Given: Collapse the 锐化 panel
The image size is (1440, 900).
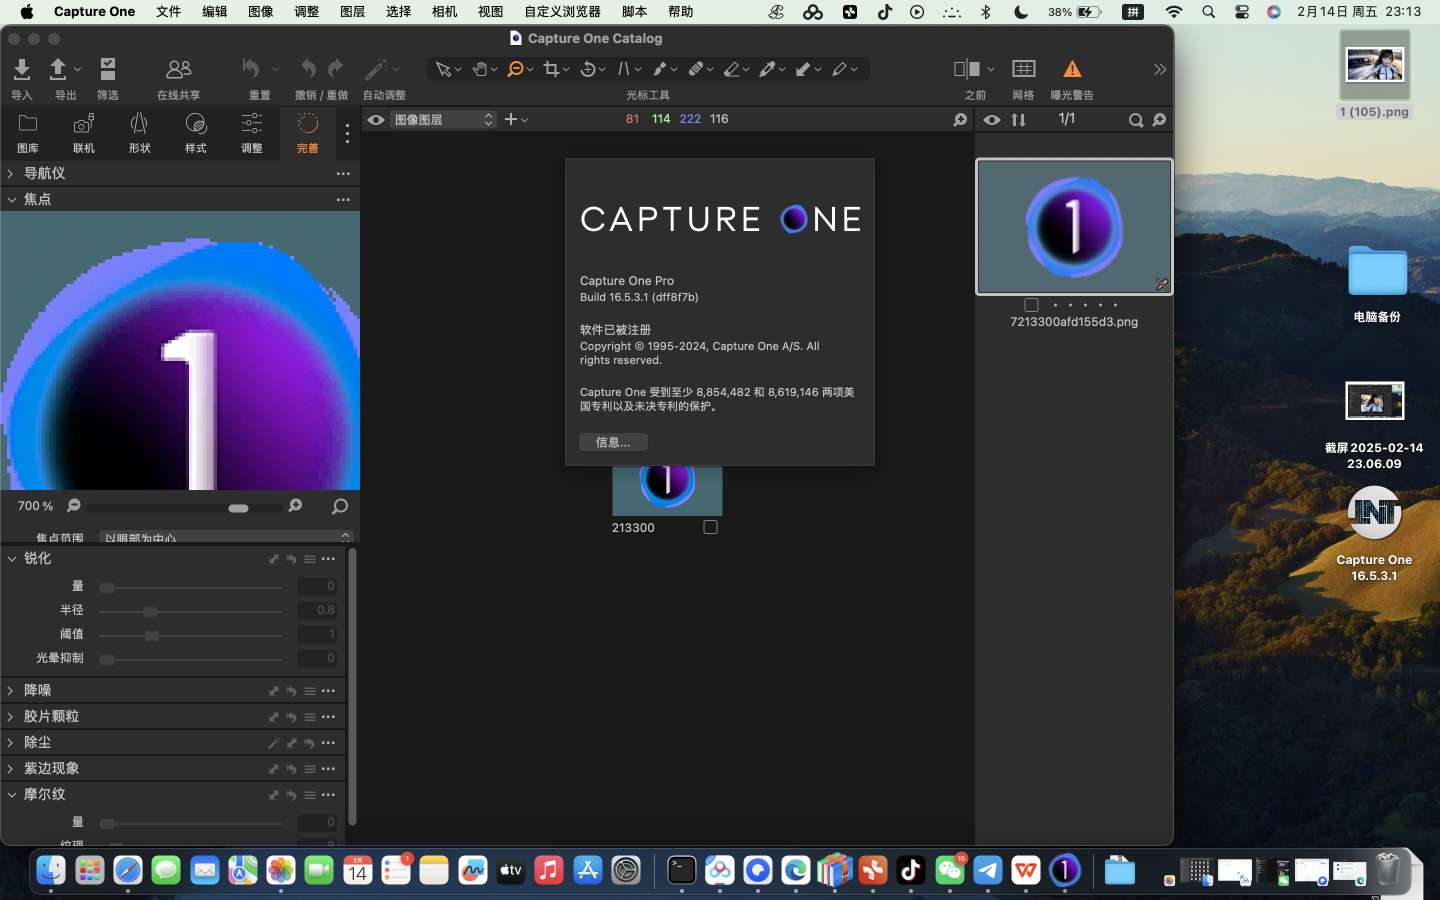Looking at the screenshot, I should click(11, 558).
